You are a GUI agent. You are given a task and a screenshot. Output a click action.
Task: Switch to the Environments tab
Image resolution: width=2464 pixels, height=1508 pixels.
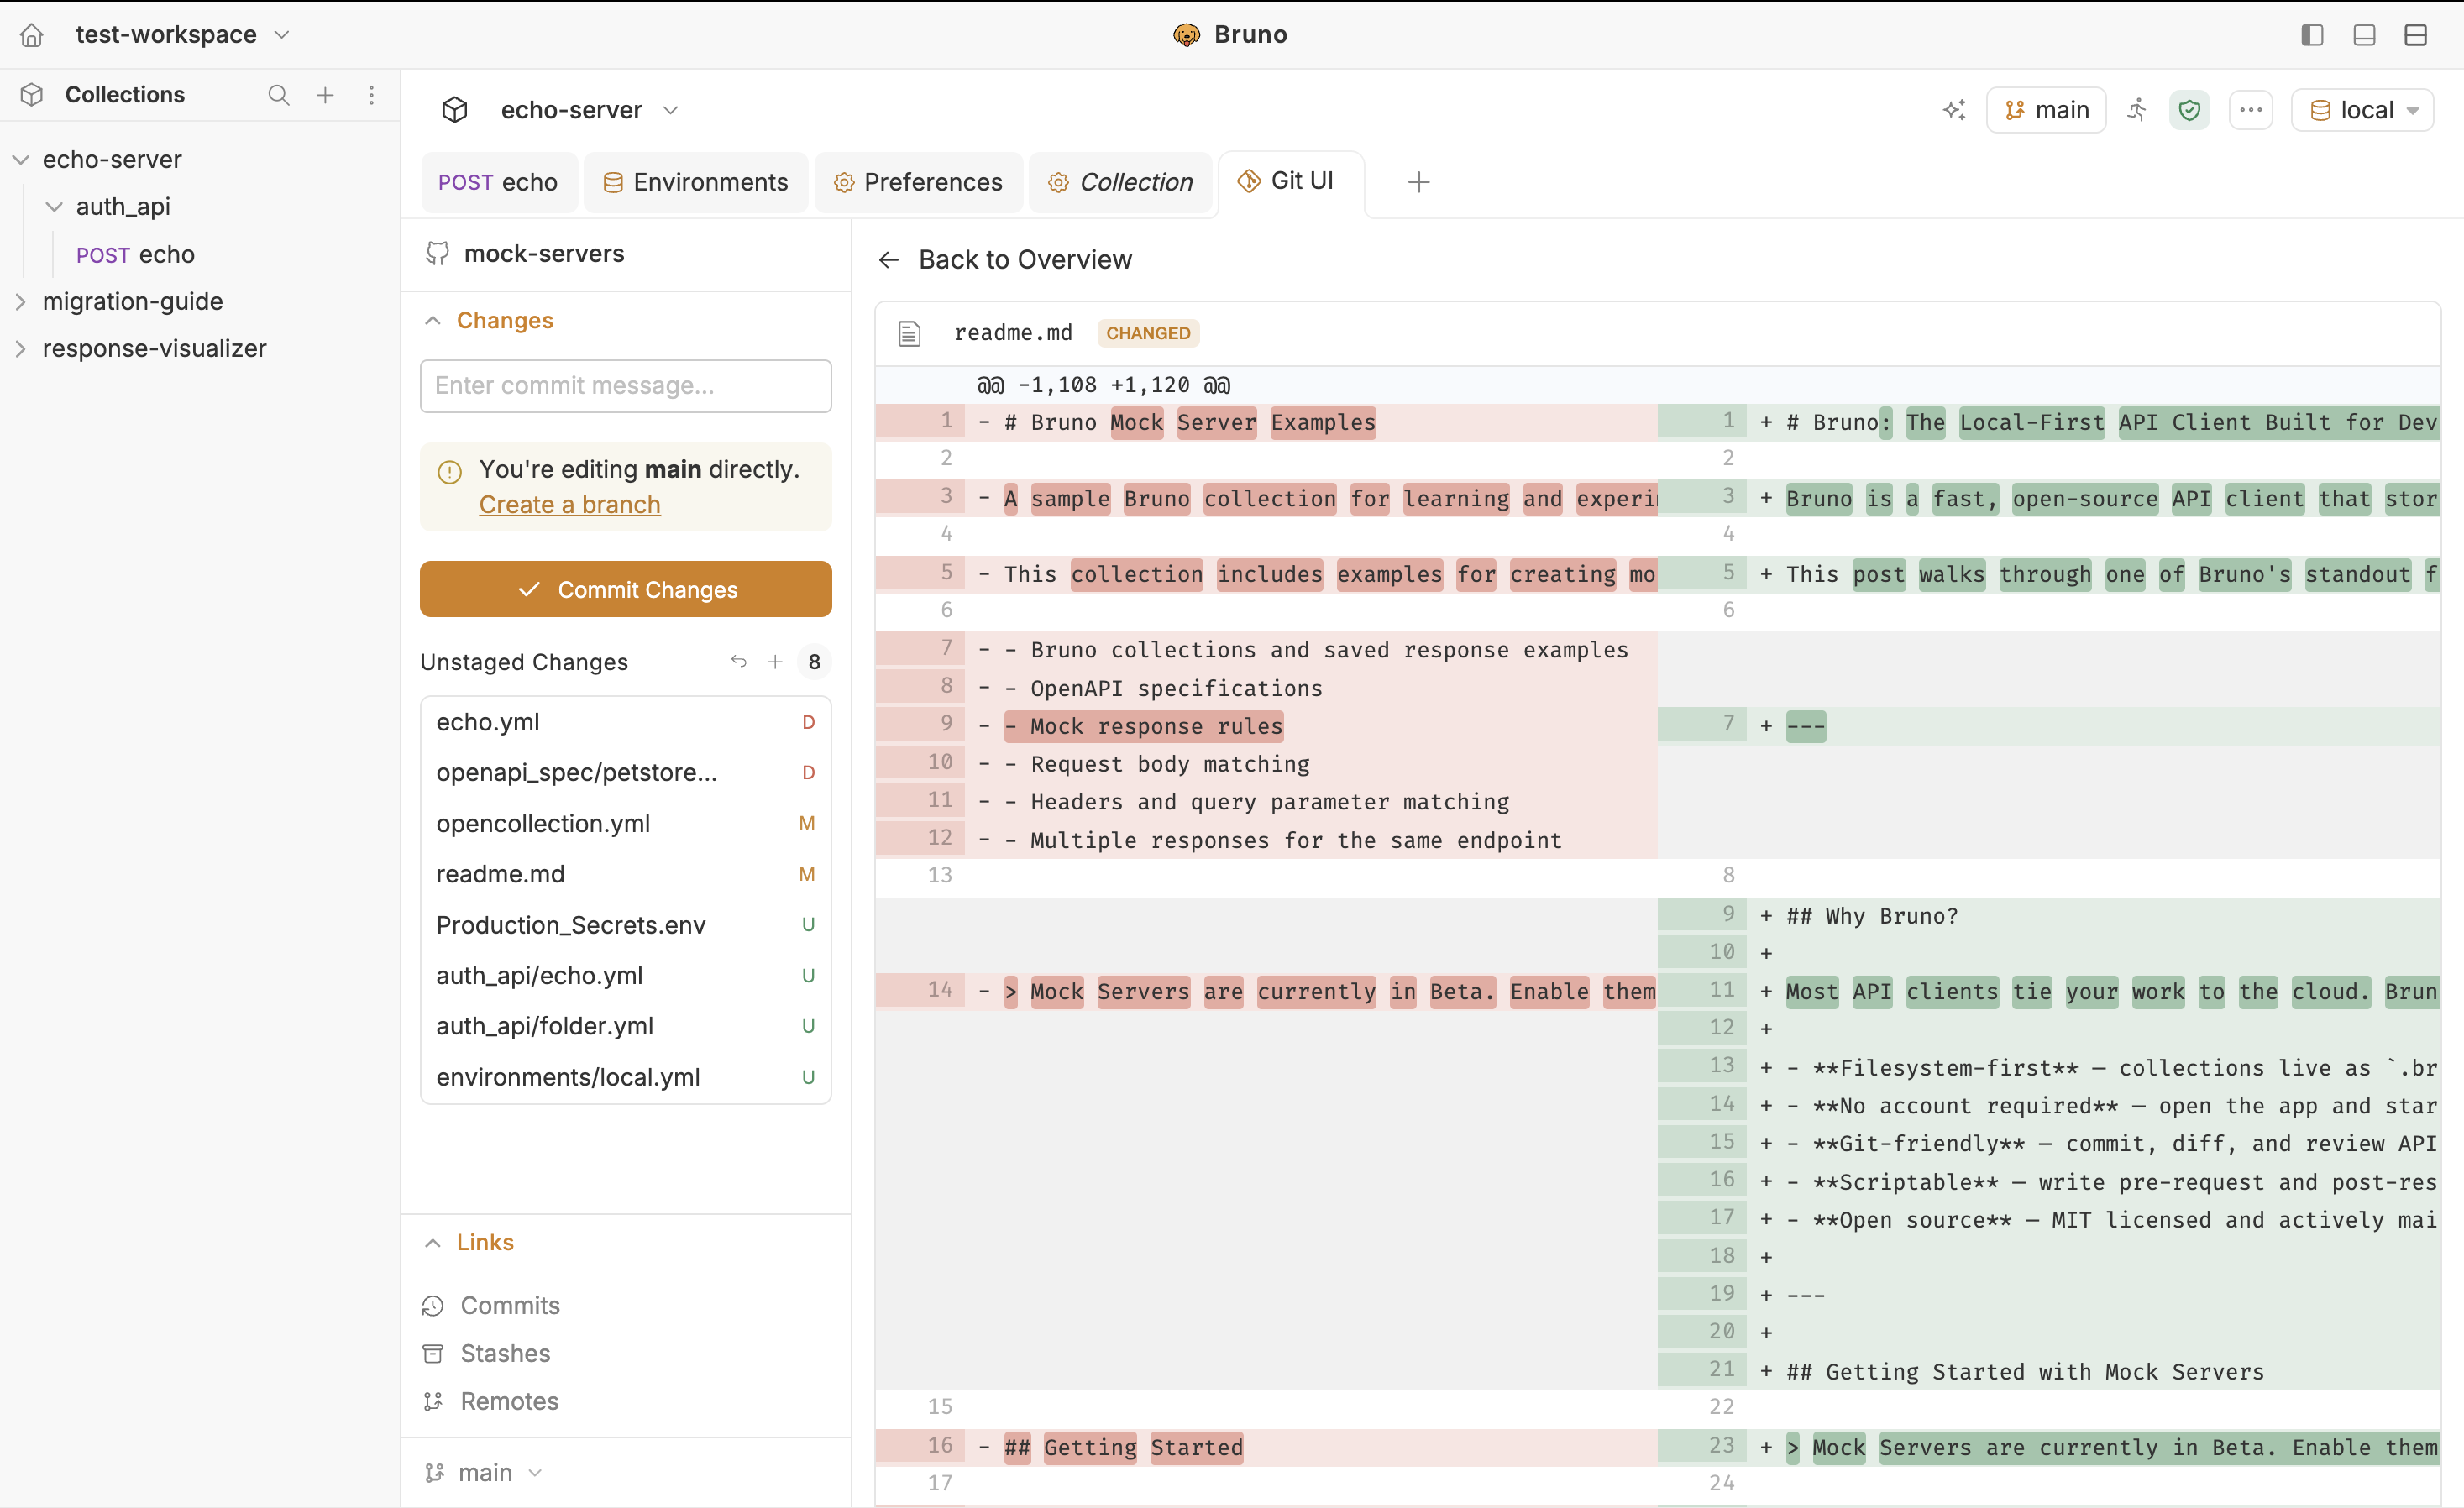(x=696, y=182)
